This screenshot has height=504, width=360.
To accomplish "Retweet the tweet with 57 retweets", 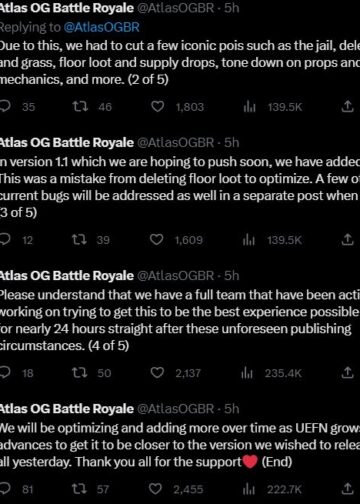I will [x=80, y=489].
